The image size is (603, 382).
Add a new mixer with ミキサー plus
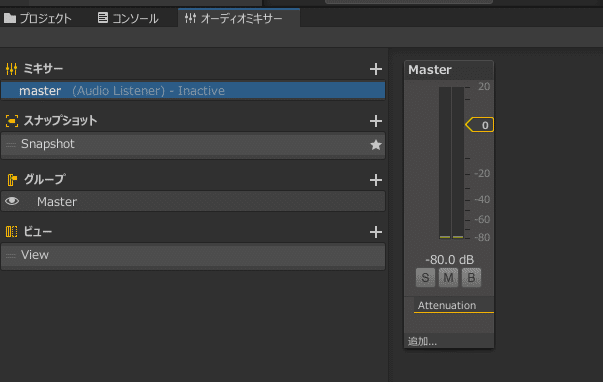click(376, 69)
